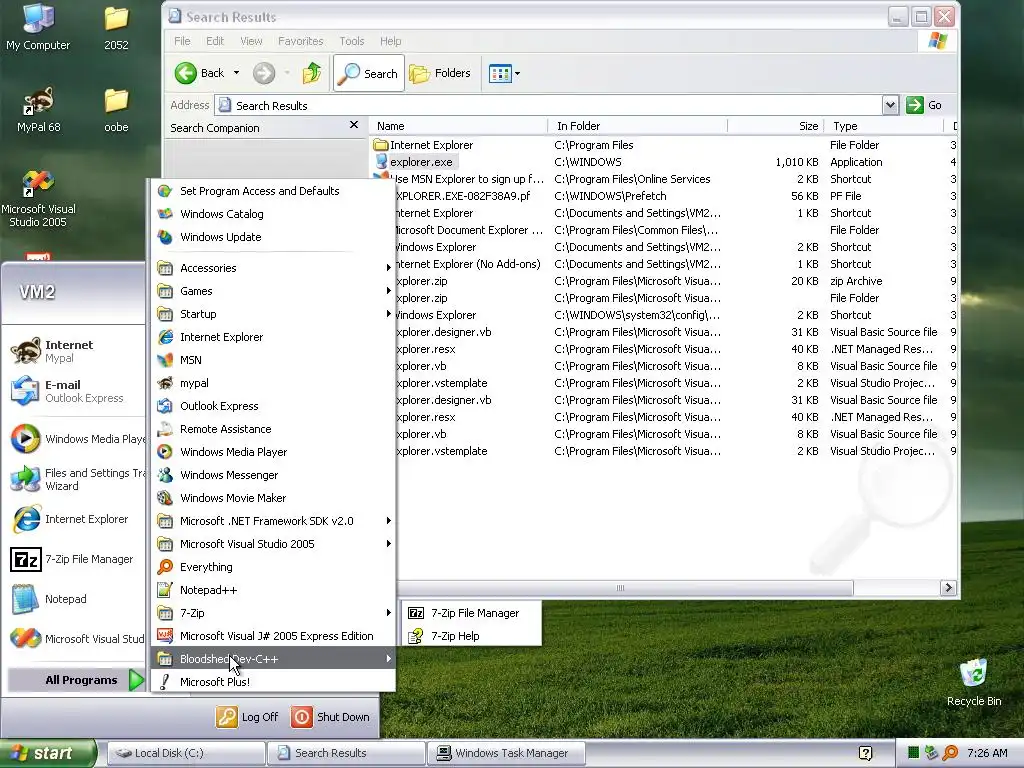Screen dimensions: 1024x768
Task: Toggle the Folders toolbar button
Action: click(x=440, y=73)
